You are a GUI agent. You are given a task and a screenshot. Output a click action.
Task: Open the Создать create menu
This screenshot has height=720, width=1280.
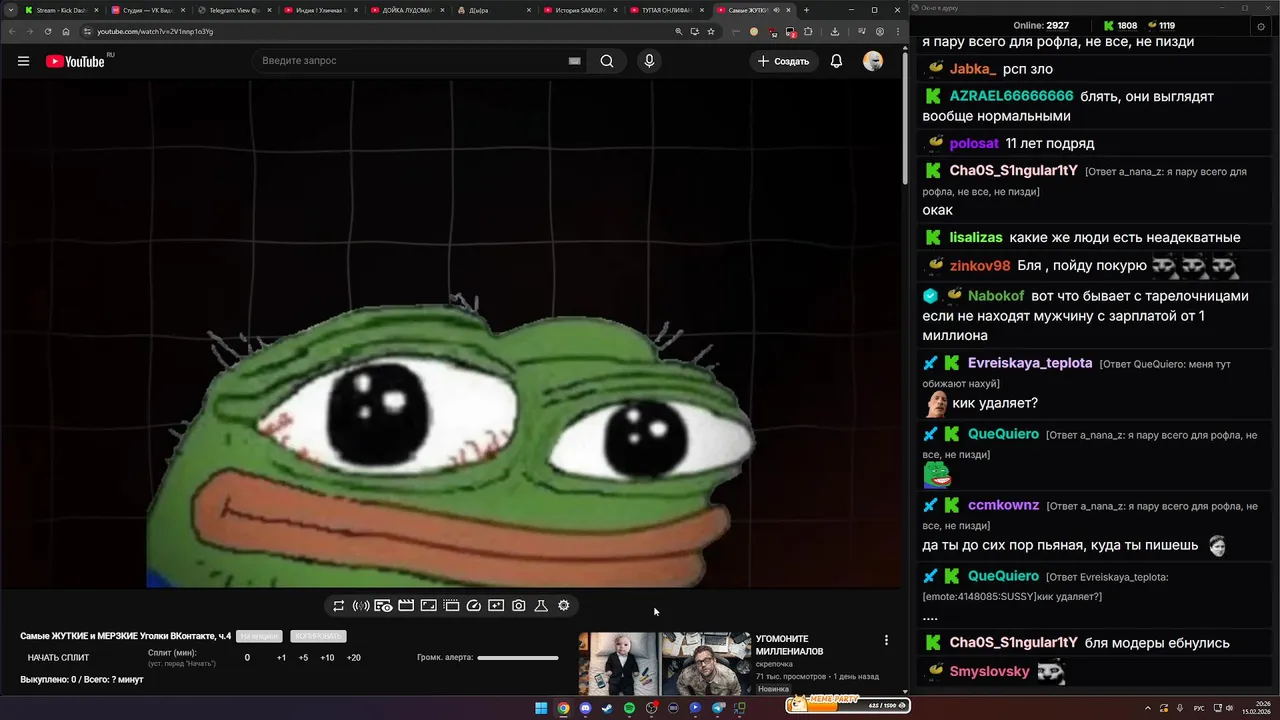pyautogui.click(x=784, y=61)
